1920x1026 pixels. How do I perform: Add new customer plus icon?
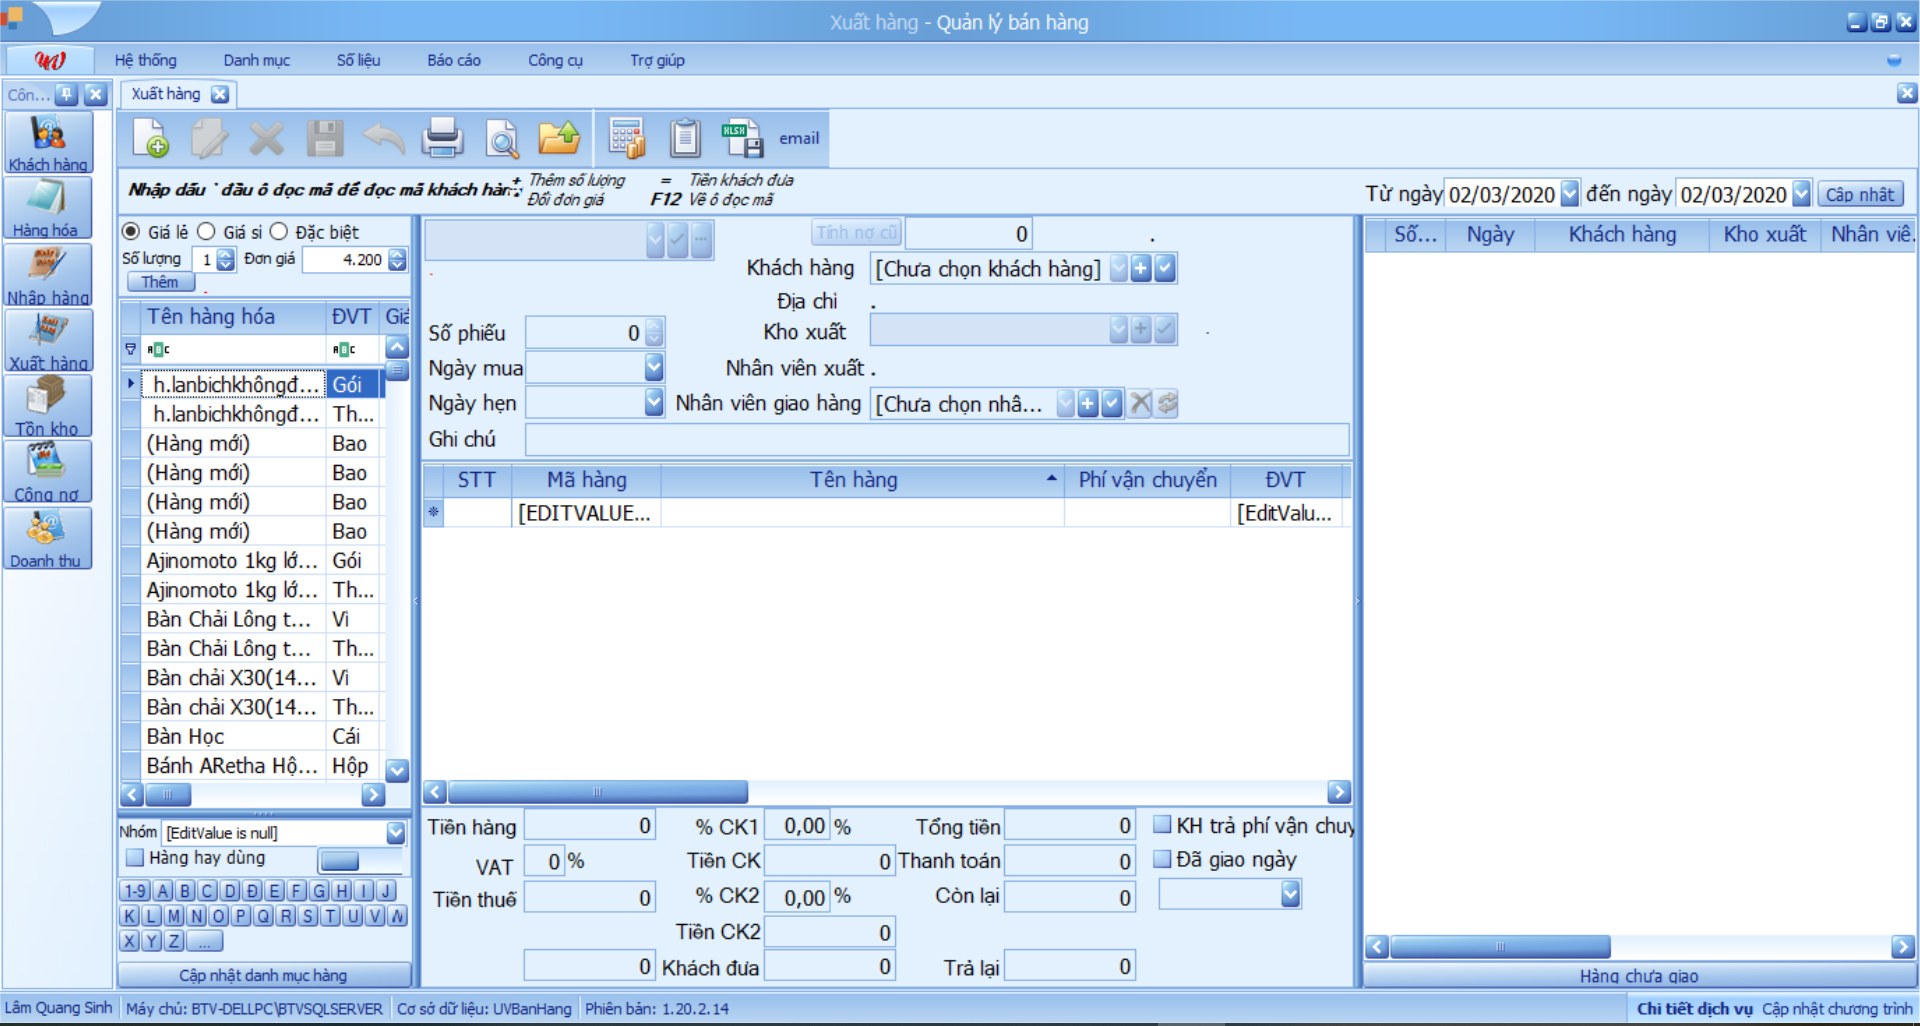(1141, 268)
